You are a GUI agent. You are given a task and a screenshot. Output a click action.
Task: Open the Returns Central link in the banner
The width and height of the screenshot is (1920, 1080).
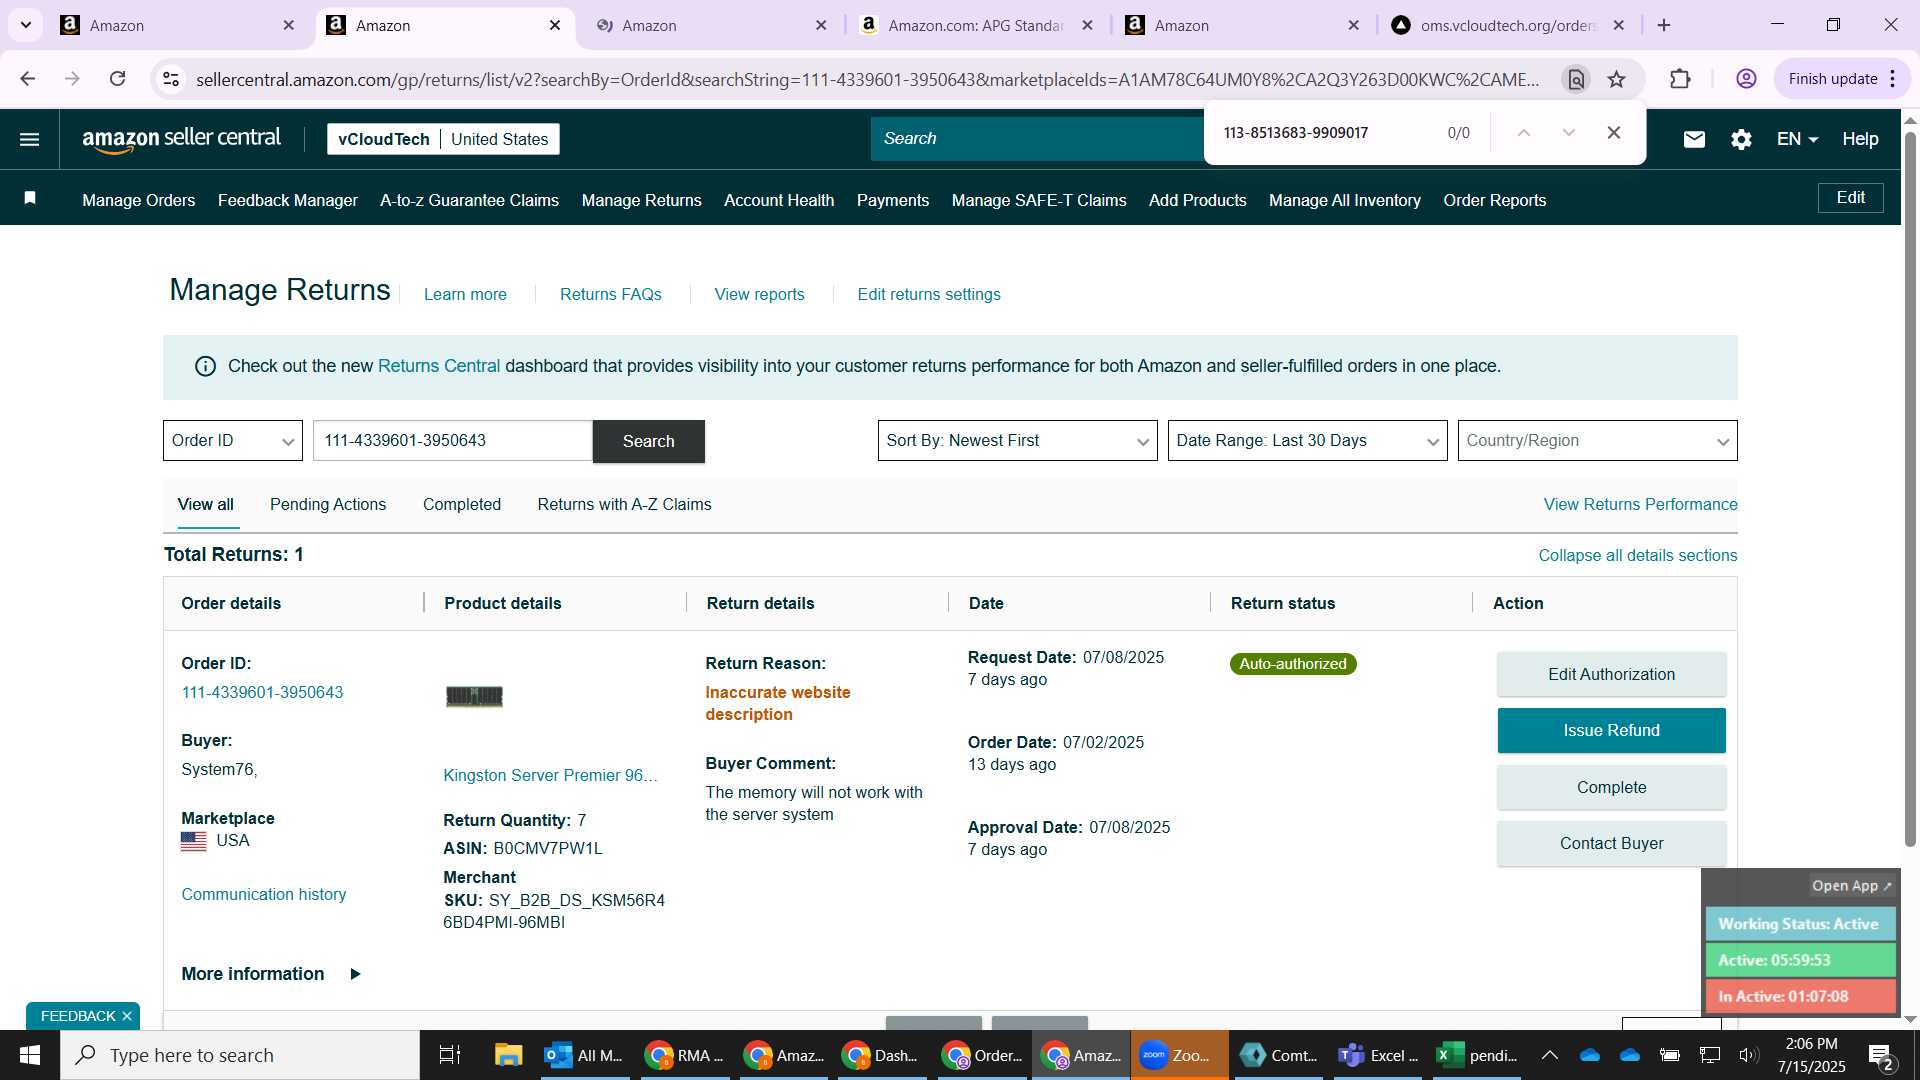439,366
